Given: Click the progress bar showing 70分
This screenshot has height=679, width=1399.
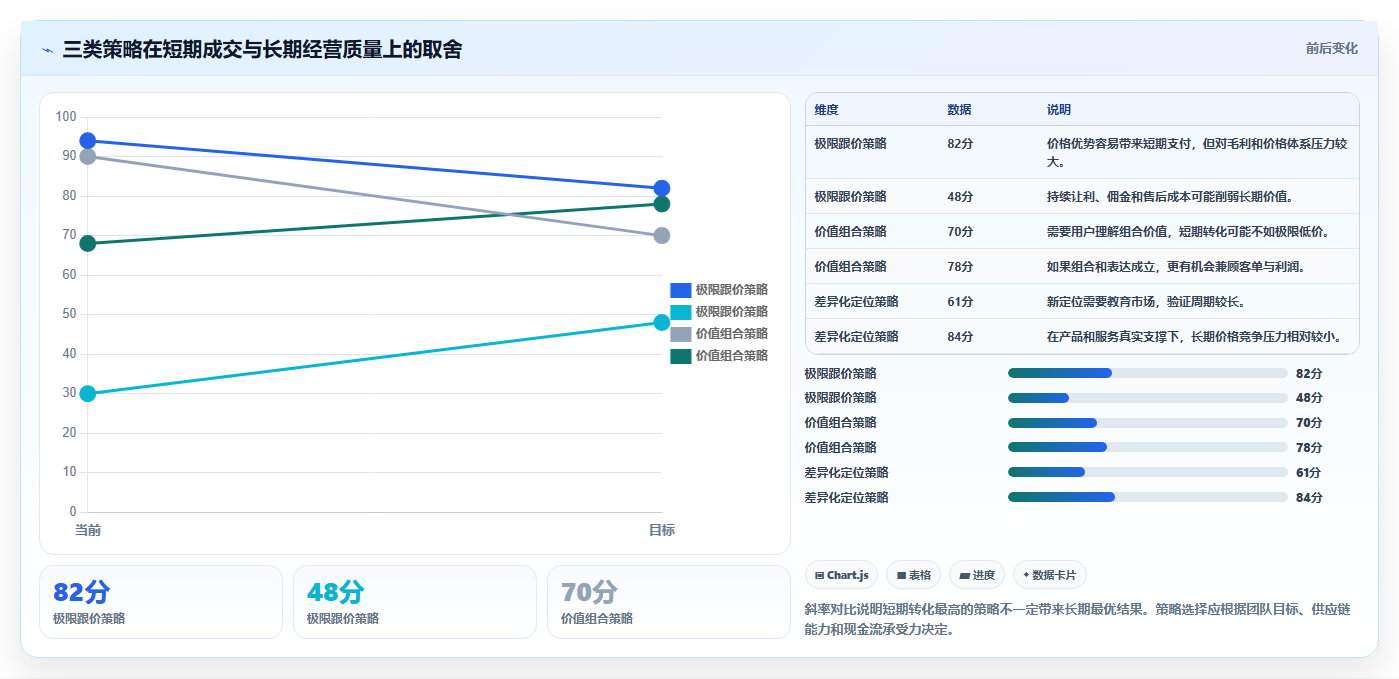Looking at the screenshot, I should coord(1147,423).
